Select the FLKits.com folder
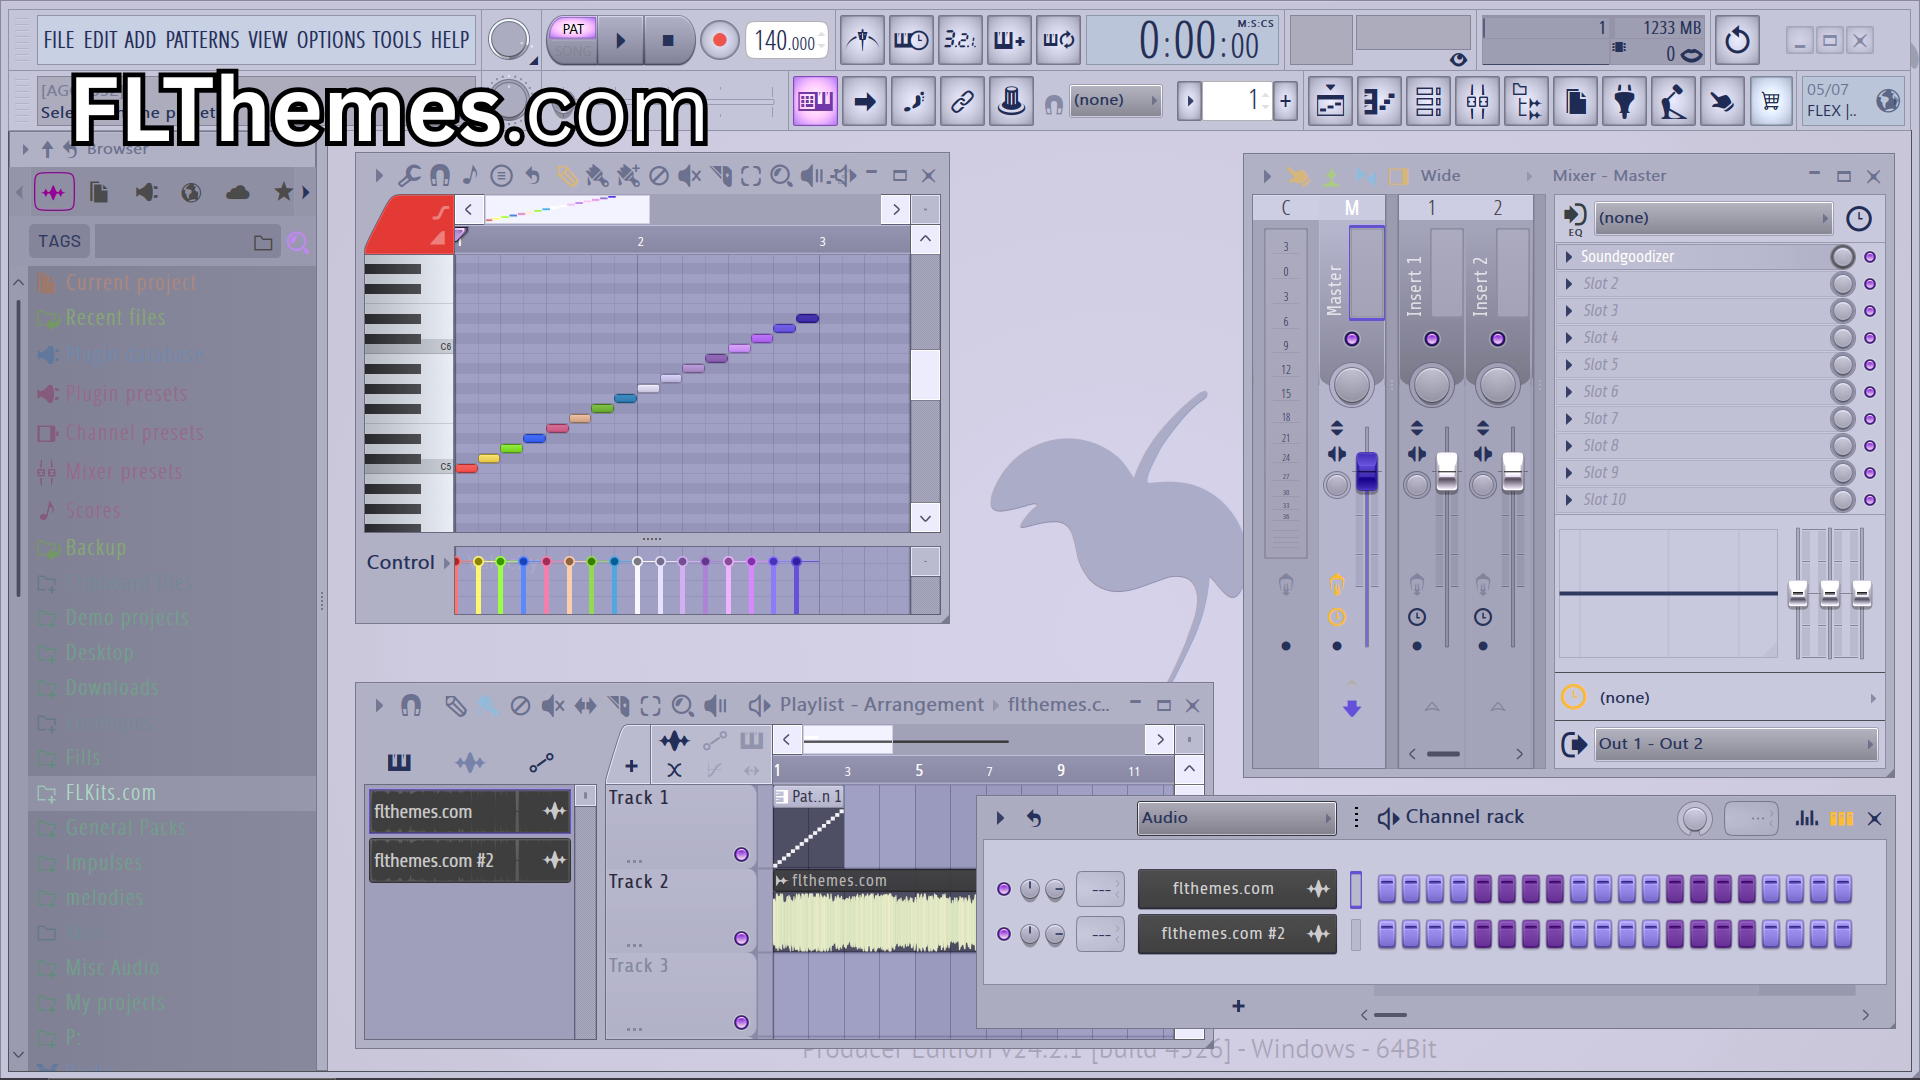 110,793
